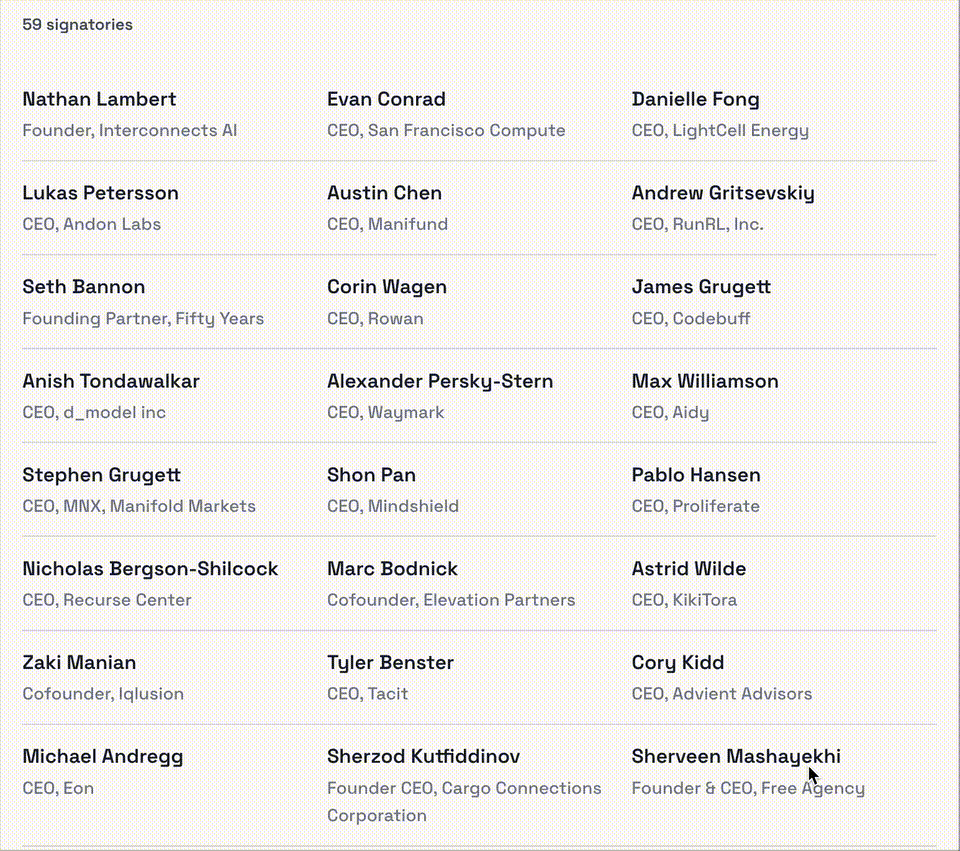This screenshot has height=851, width=960.
Task: Select Stephen Grugett's name
Action: (x=101, y=475)
